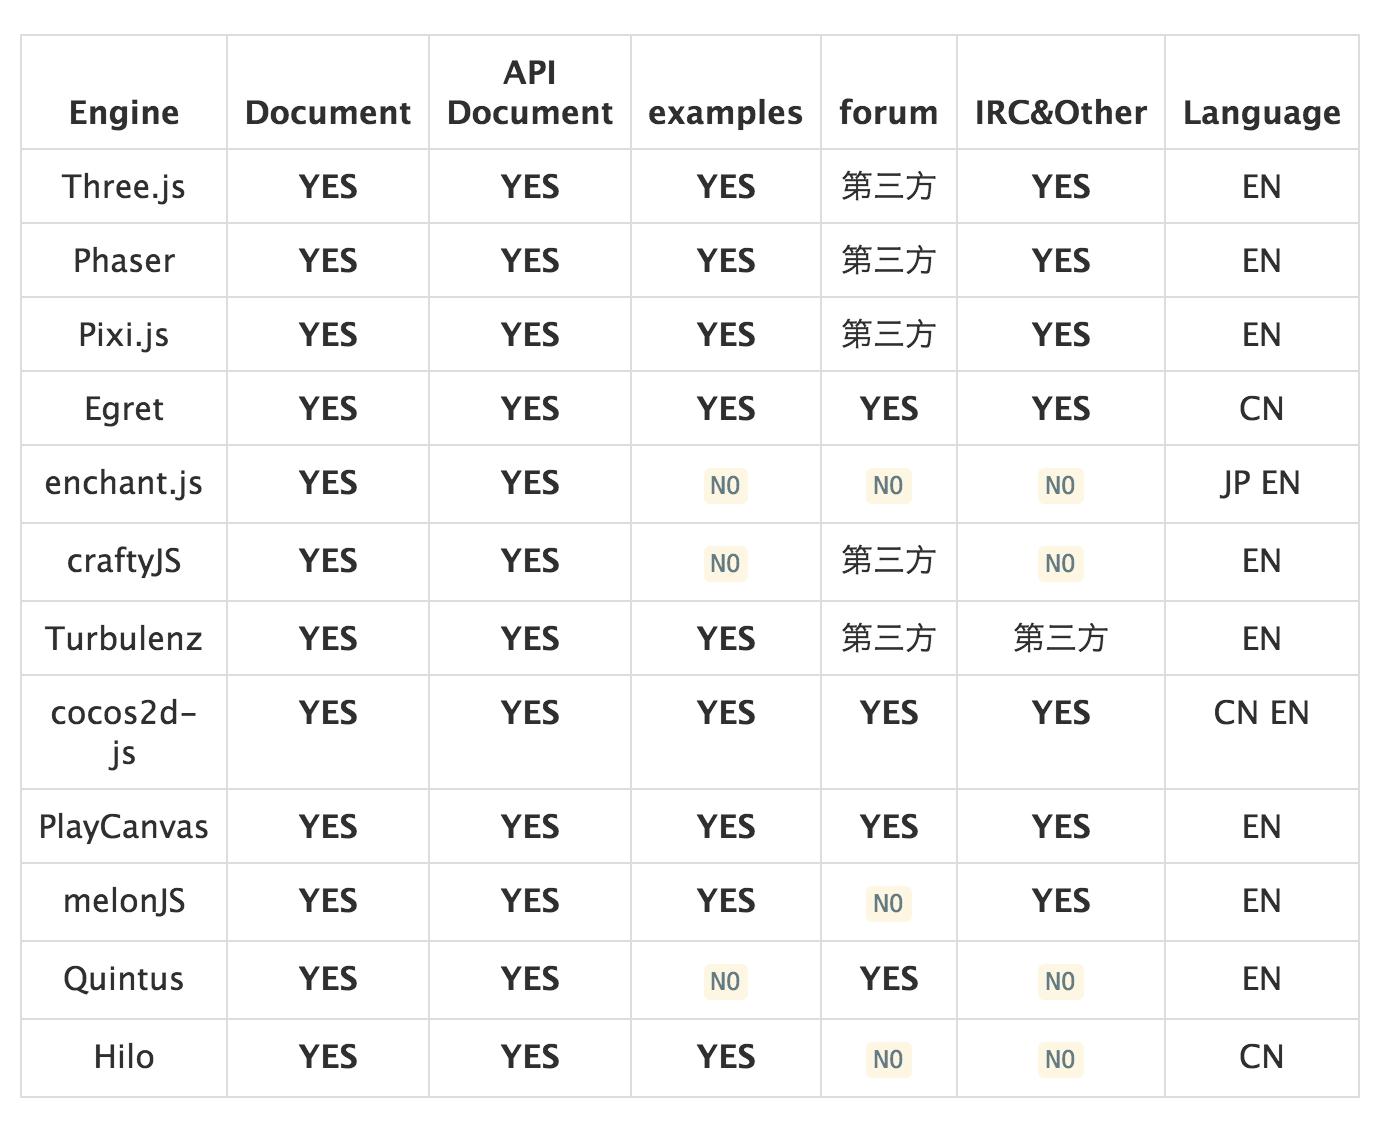Click the 第三方 forum cell for Turbulenz
1392x1124 pixels.
(x=888, y=639)
